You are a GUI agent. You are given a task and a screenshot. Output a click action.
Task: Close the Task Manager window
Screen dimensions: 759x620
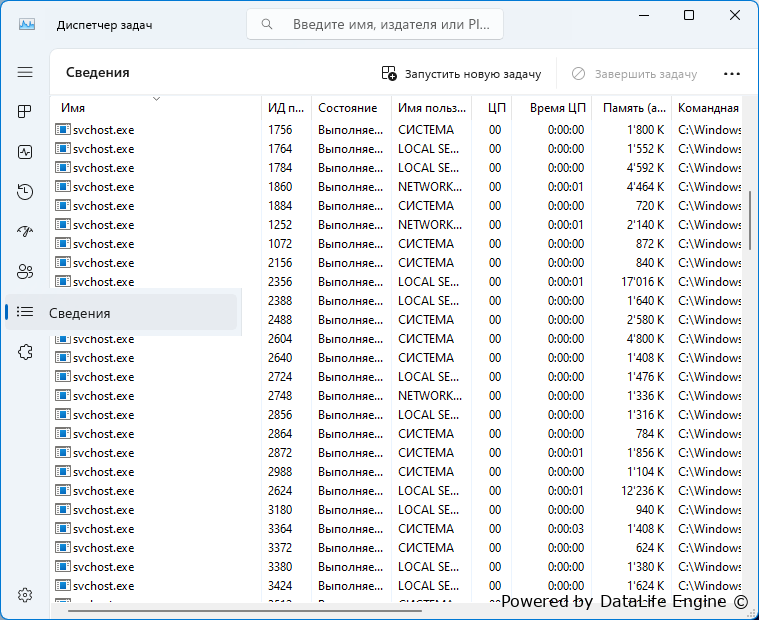[x=734, y=15]
